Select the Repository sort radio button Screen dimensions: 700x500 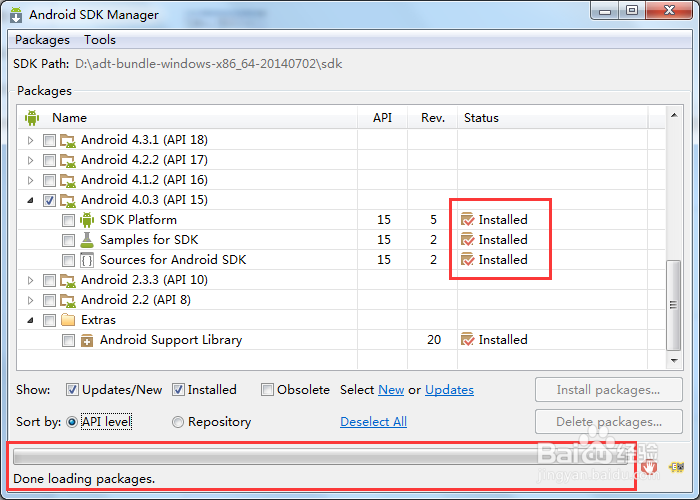178,422
